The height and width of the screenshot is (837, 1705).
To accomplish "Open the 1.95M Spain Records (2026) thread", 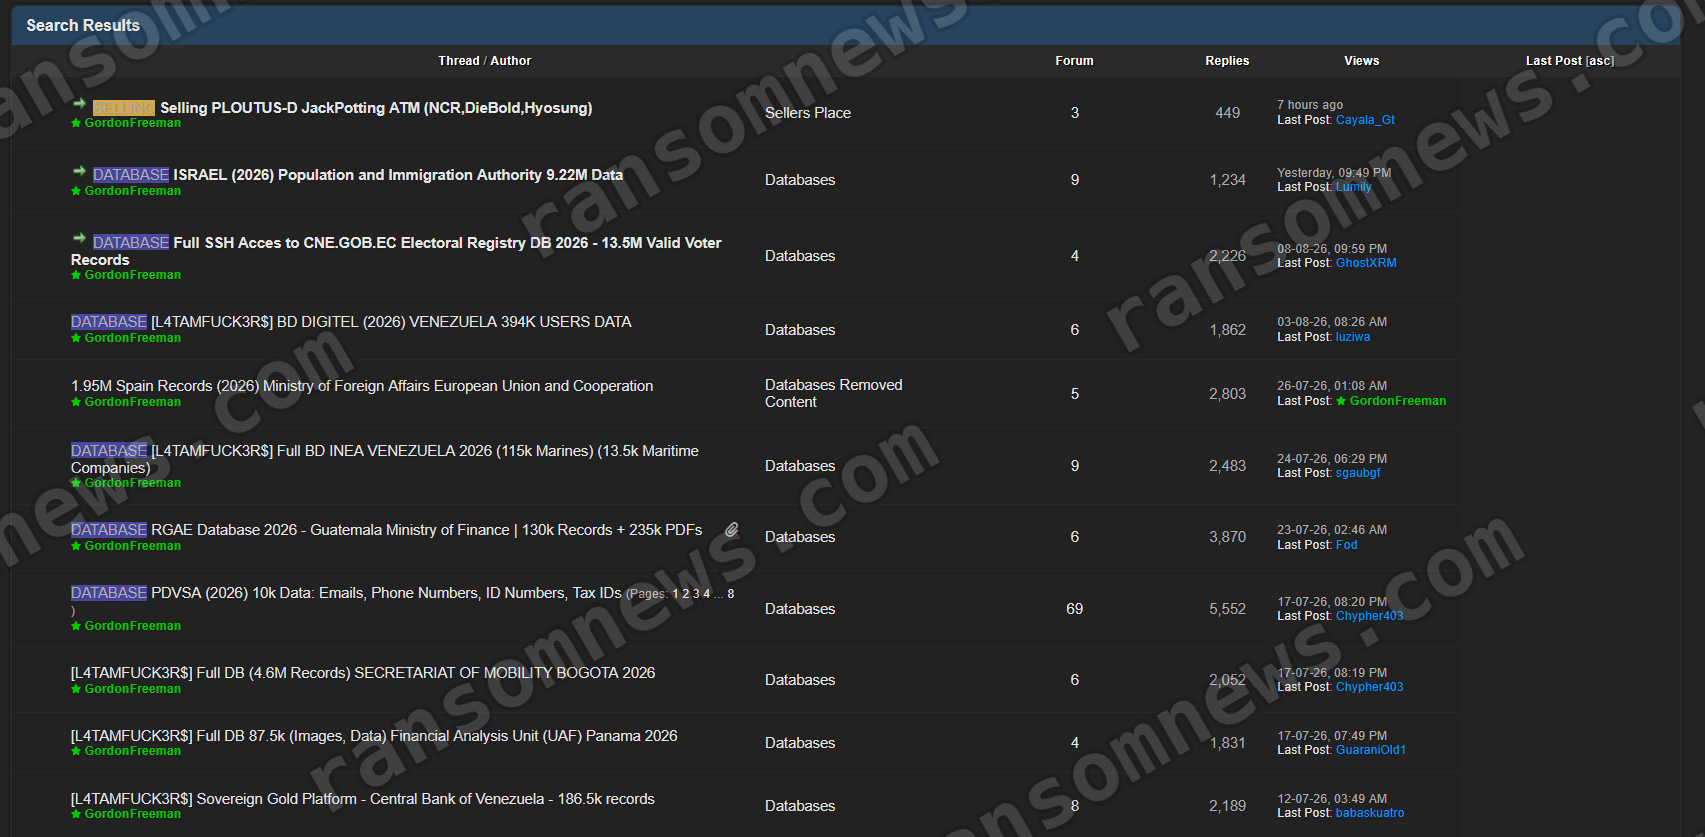I will coord(362,386).
